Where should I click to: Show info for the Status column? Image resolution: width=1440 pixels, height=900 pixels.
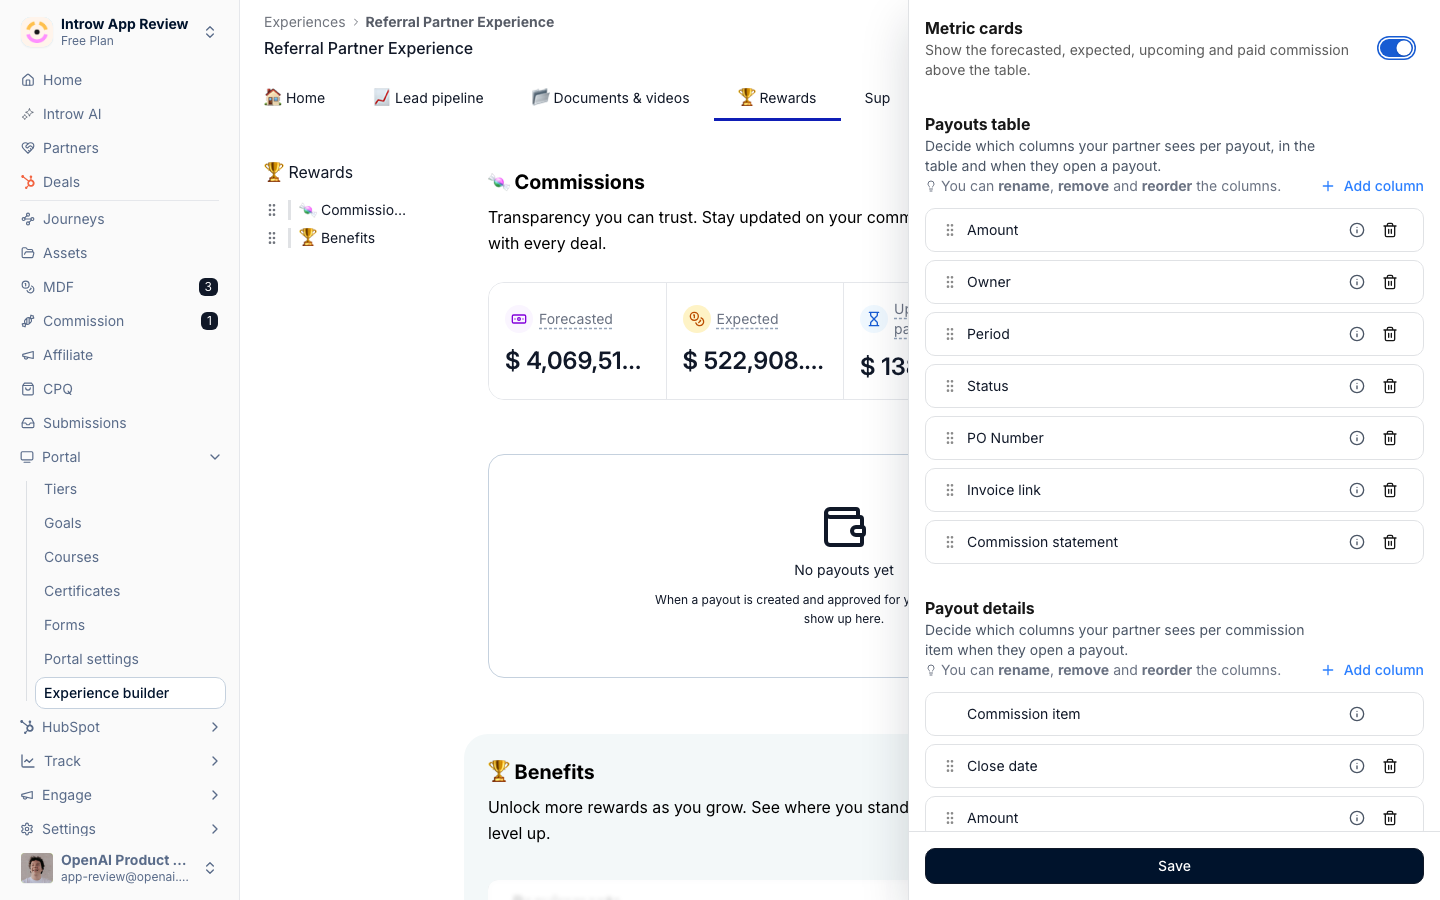[x=1357, y=386]
